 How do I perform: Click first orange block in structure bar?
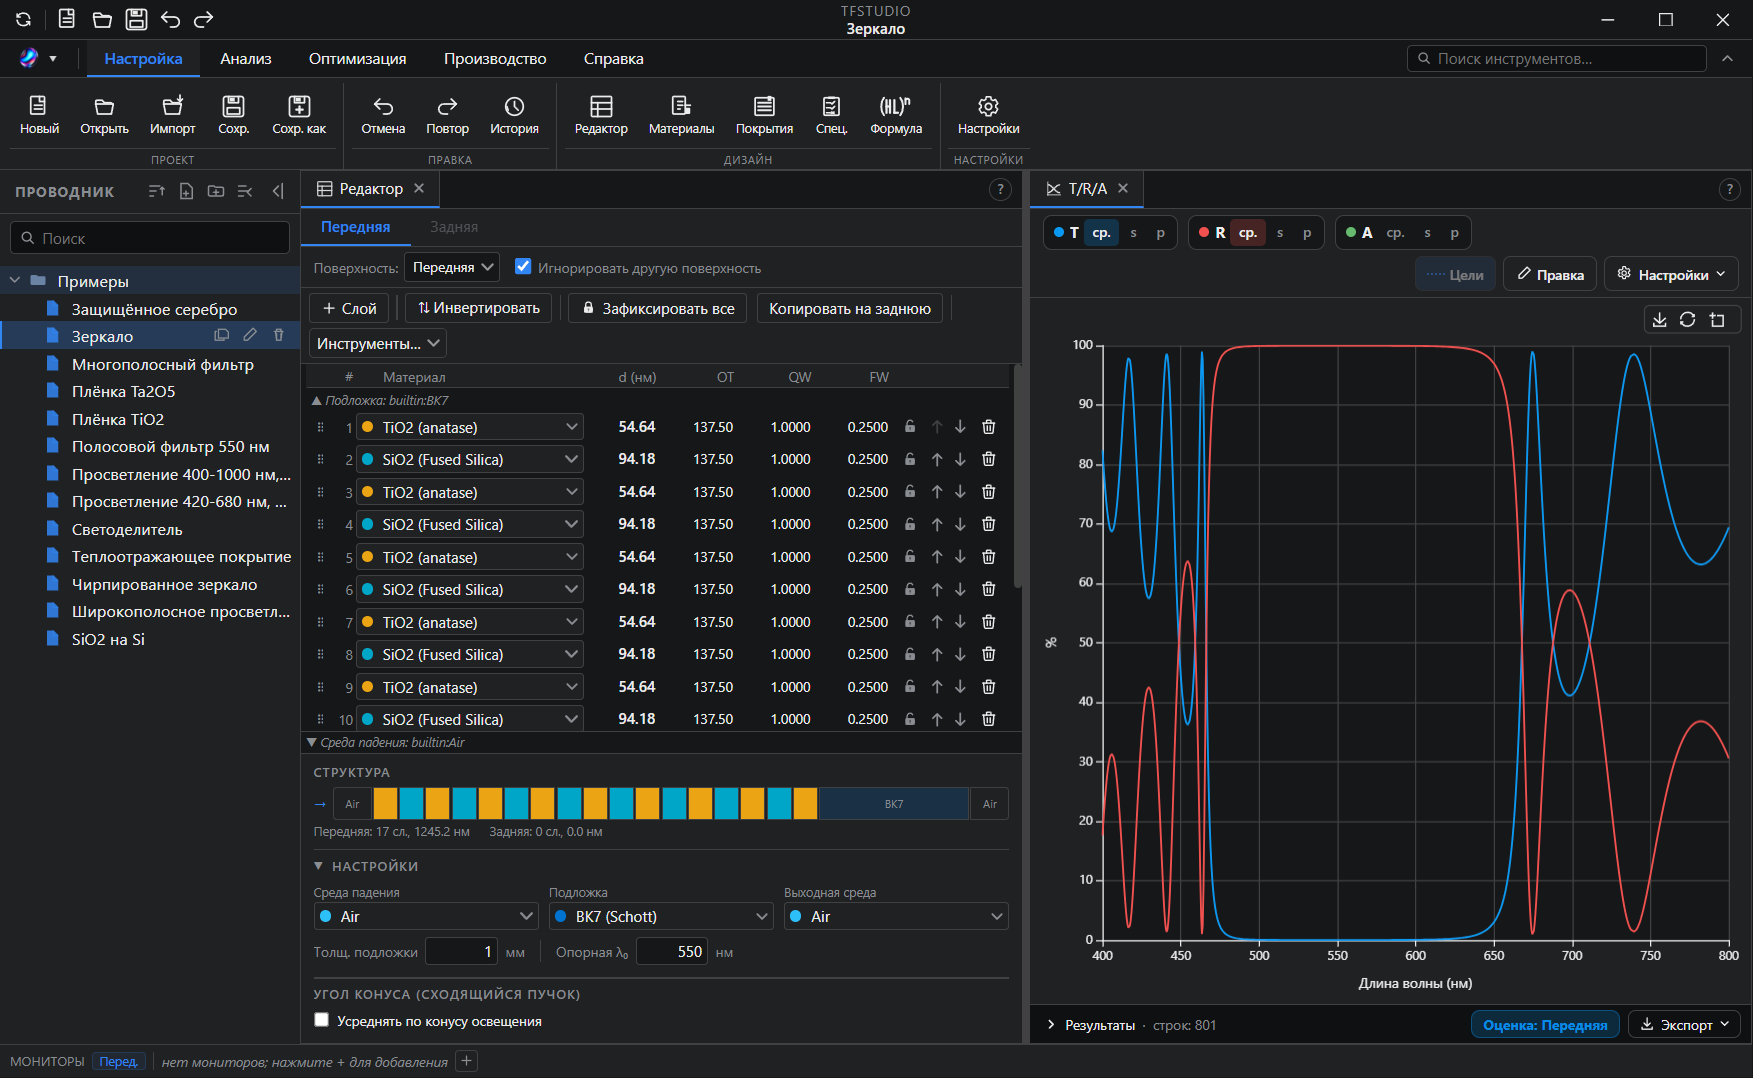pyautogui.click(x=385, y=804)
